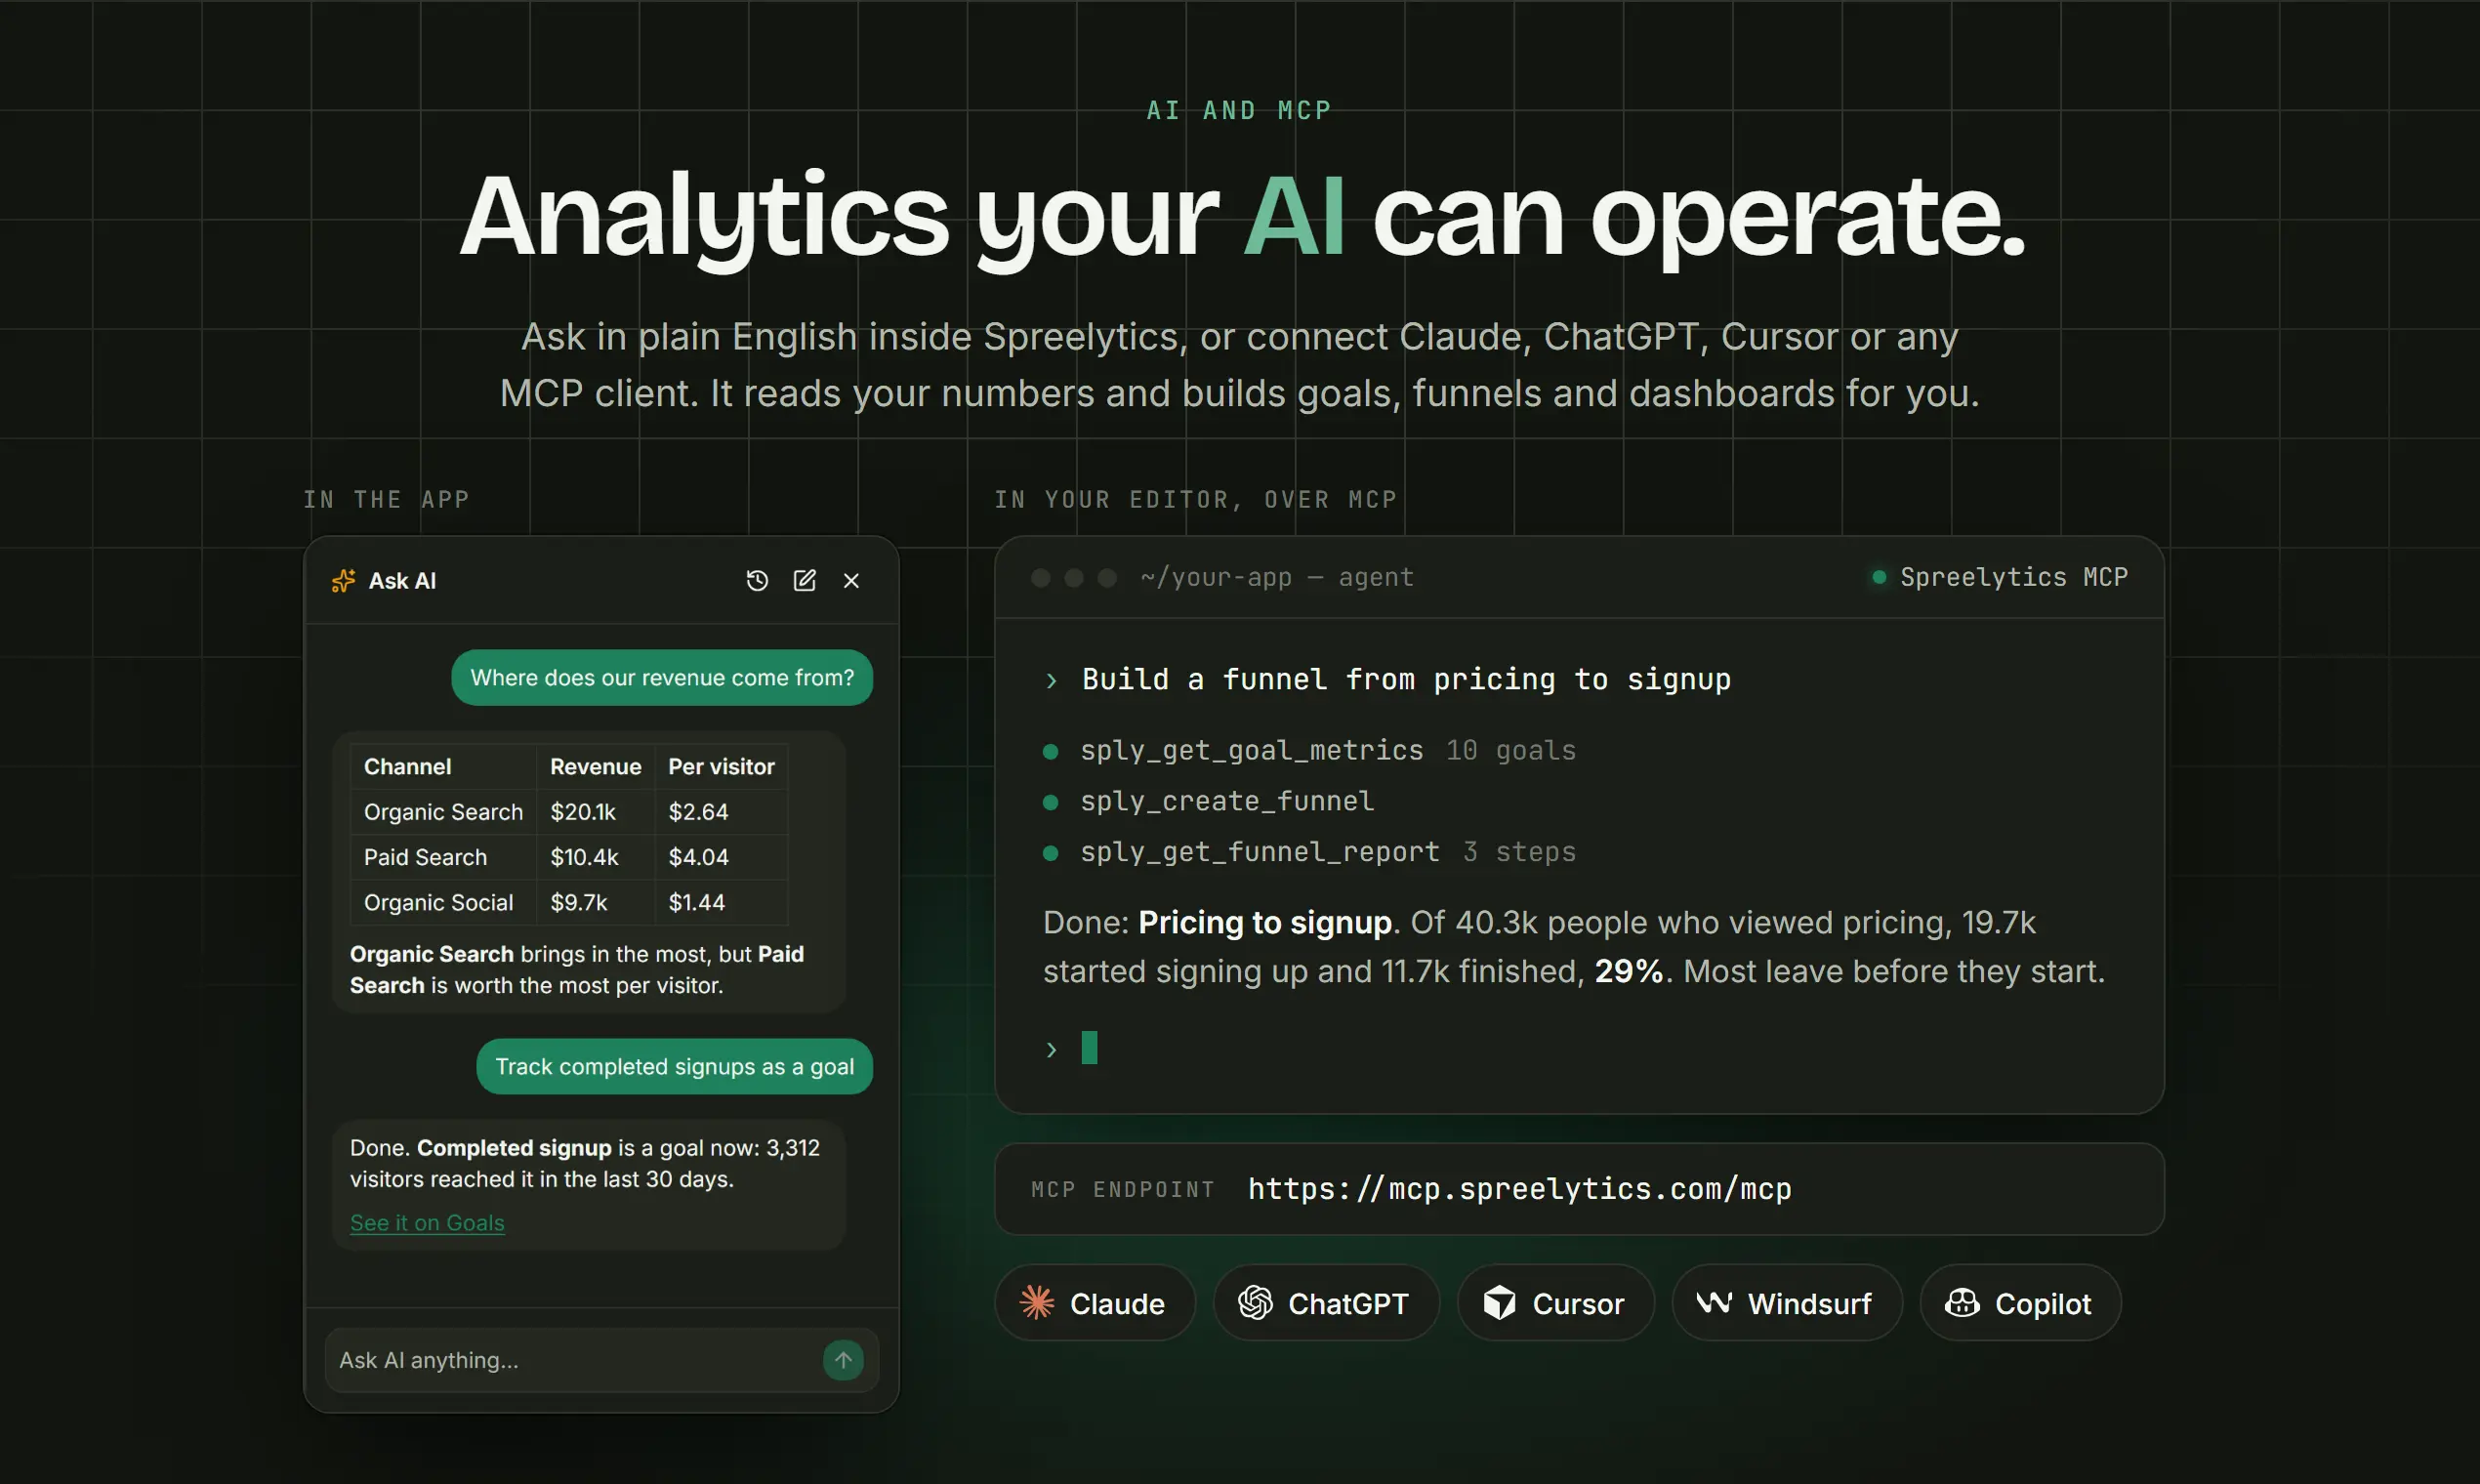Follow the See it on Goals link
Viewport: 2480px width, 1484px height.
427,1222
